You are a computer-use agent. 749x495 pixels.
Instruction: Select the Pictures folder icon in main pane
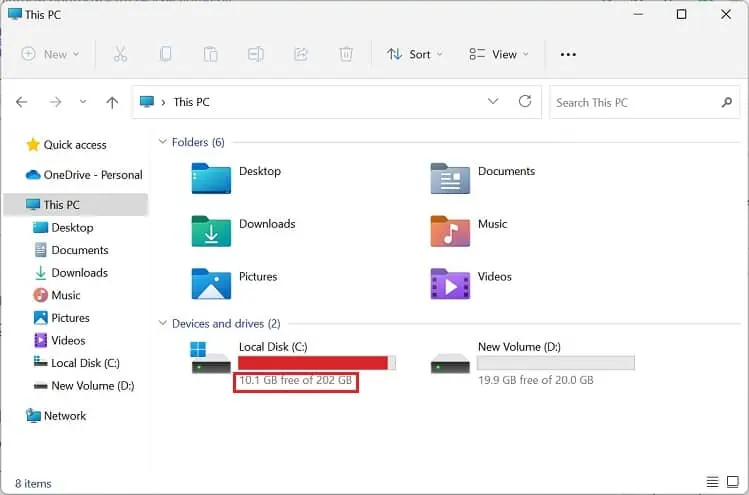tap(211, 283)
